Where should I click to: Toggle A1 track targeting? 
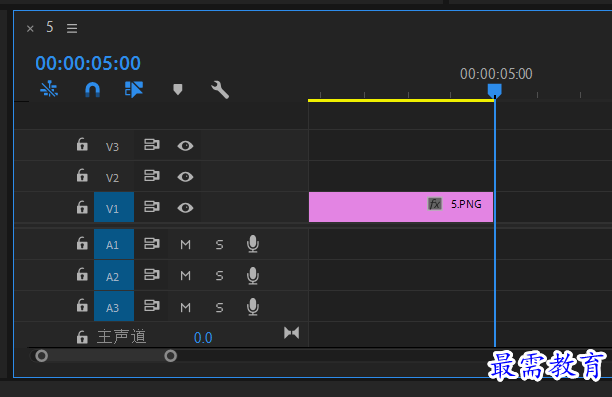[114, 244]
